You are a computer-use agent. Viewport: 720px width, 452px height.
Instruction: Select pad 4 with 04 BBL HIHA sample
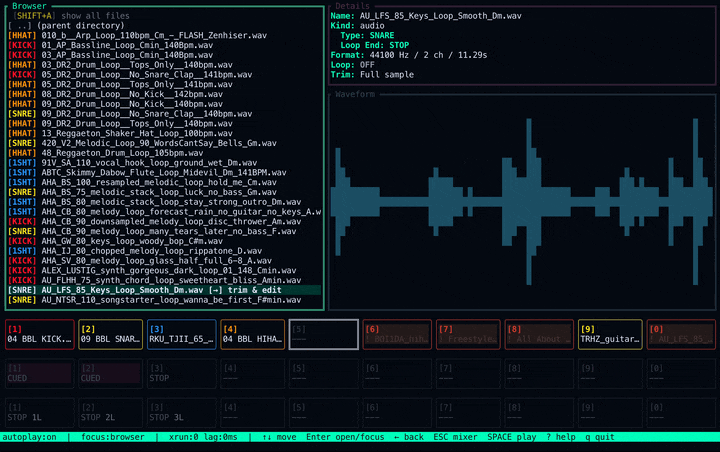pyautogui.click(x=254, y=334)
